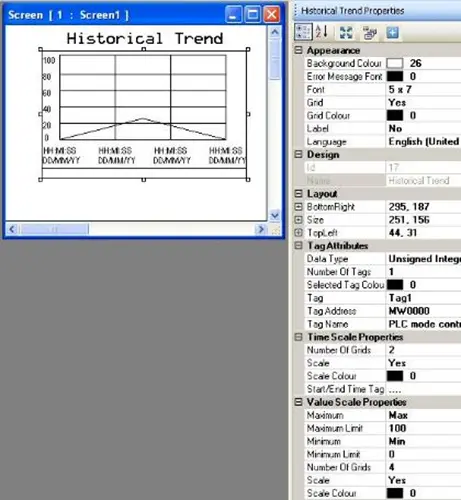461x500 pixels.
Task: Click the Time Scale Number Of Grids value 2
Action: (392, 350)
